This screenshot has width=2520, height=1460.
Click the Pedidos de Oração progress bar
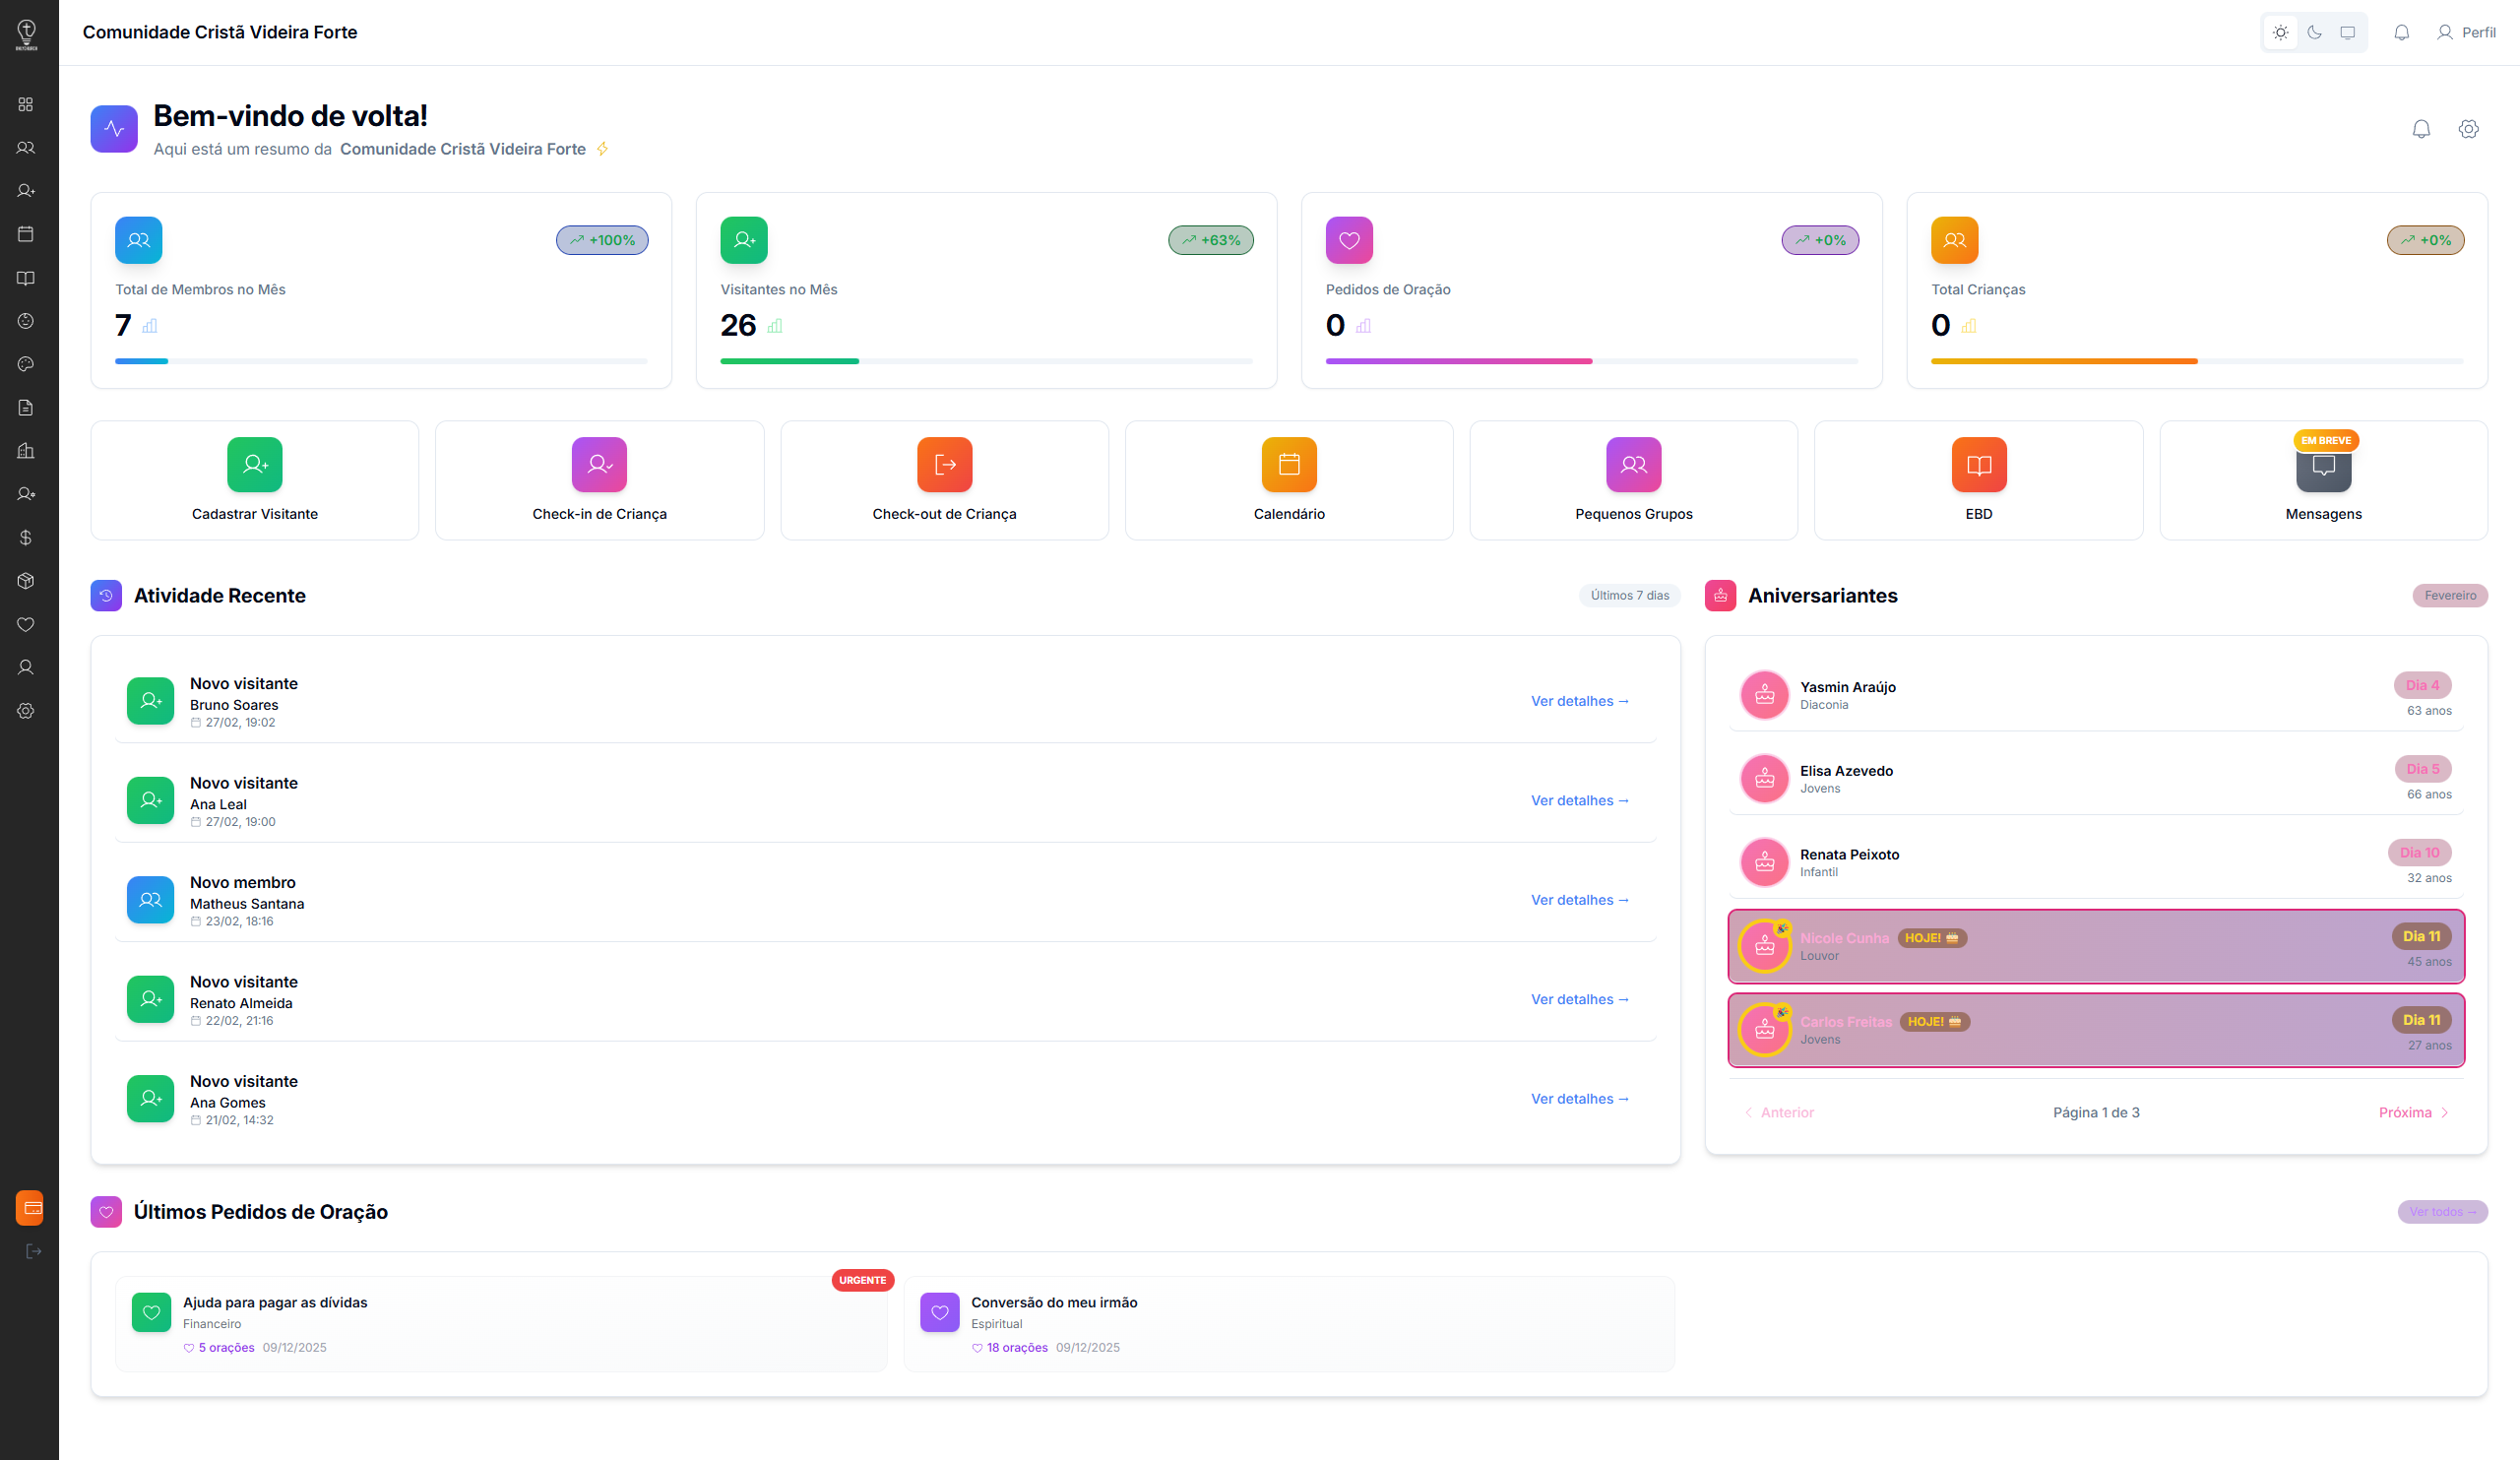[x=1591, y=361]
